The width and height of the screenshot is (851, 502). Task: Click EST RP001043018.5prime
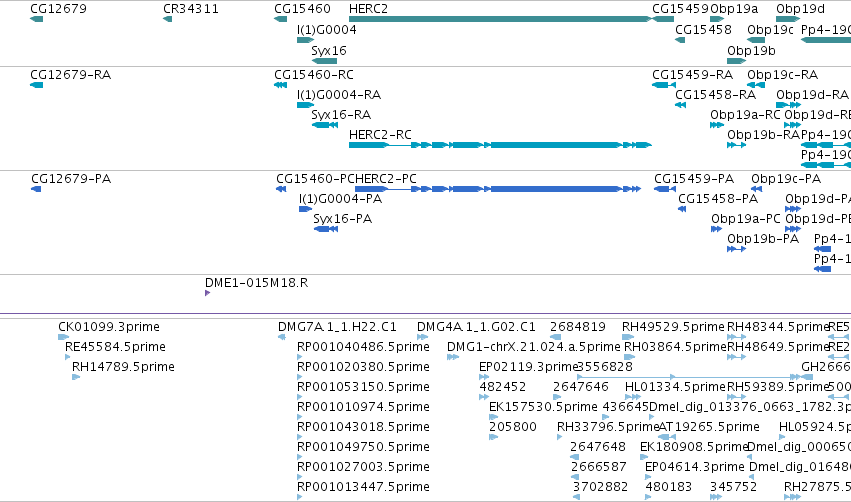[x=363, y=427]
